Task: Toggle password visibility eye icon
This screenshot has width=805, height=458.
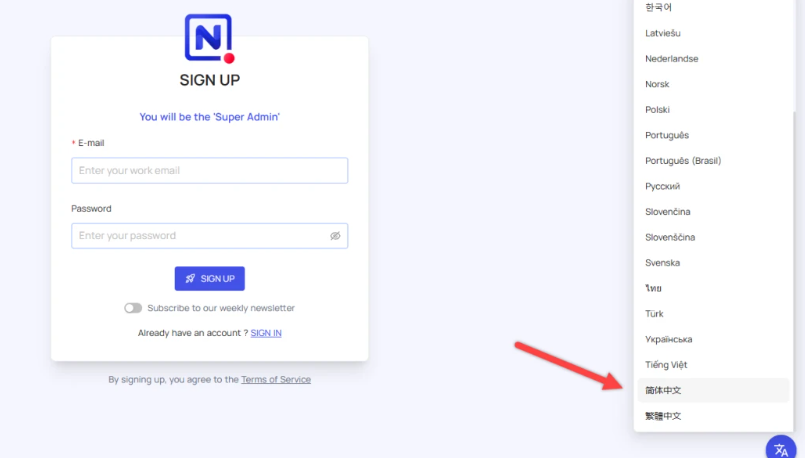Action: (x=335, y=236)
